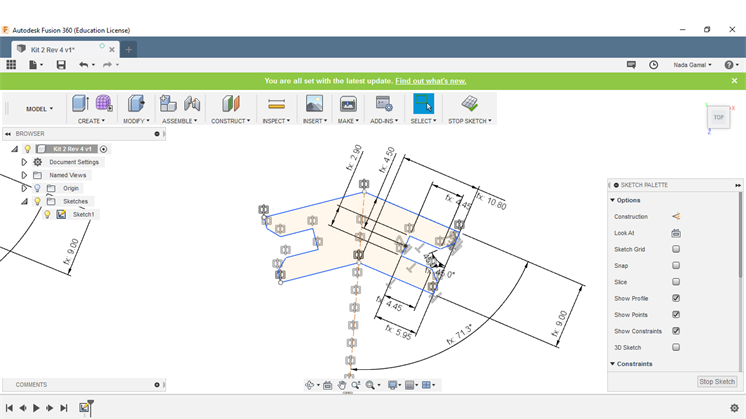Viewport: 746px width, 419px height.
Task: Add a new document tab
Action: 128,49
